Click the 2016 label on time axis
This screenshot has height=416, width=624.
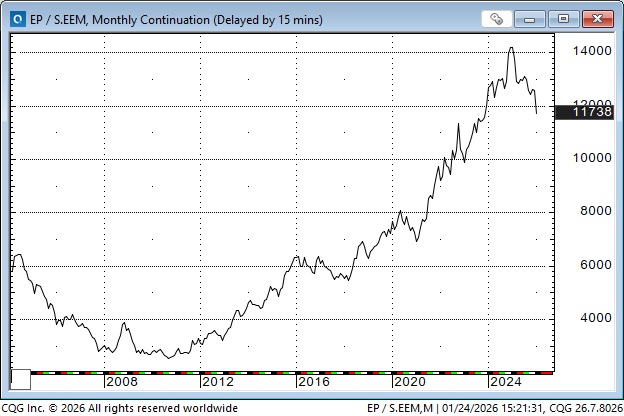(x=313, y=382)
